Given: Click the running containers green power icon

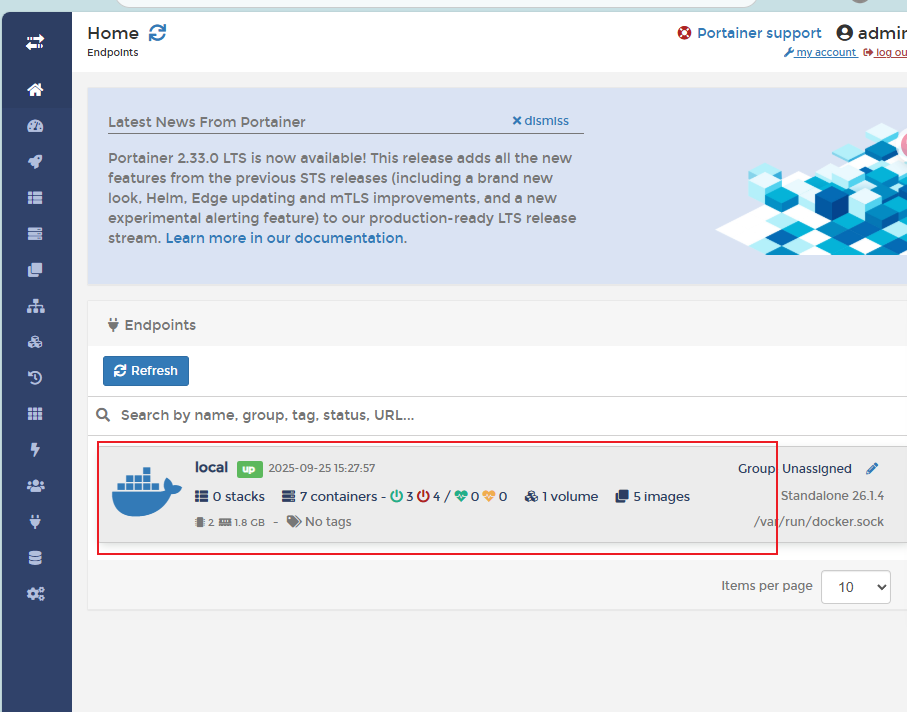Looking at the screenshot, I should 396,496.
